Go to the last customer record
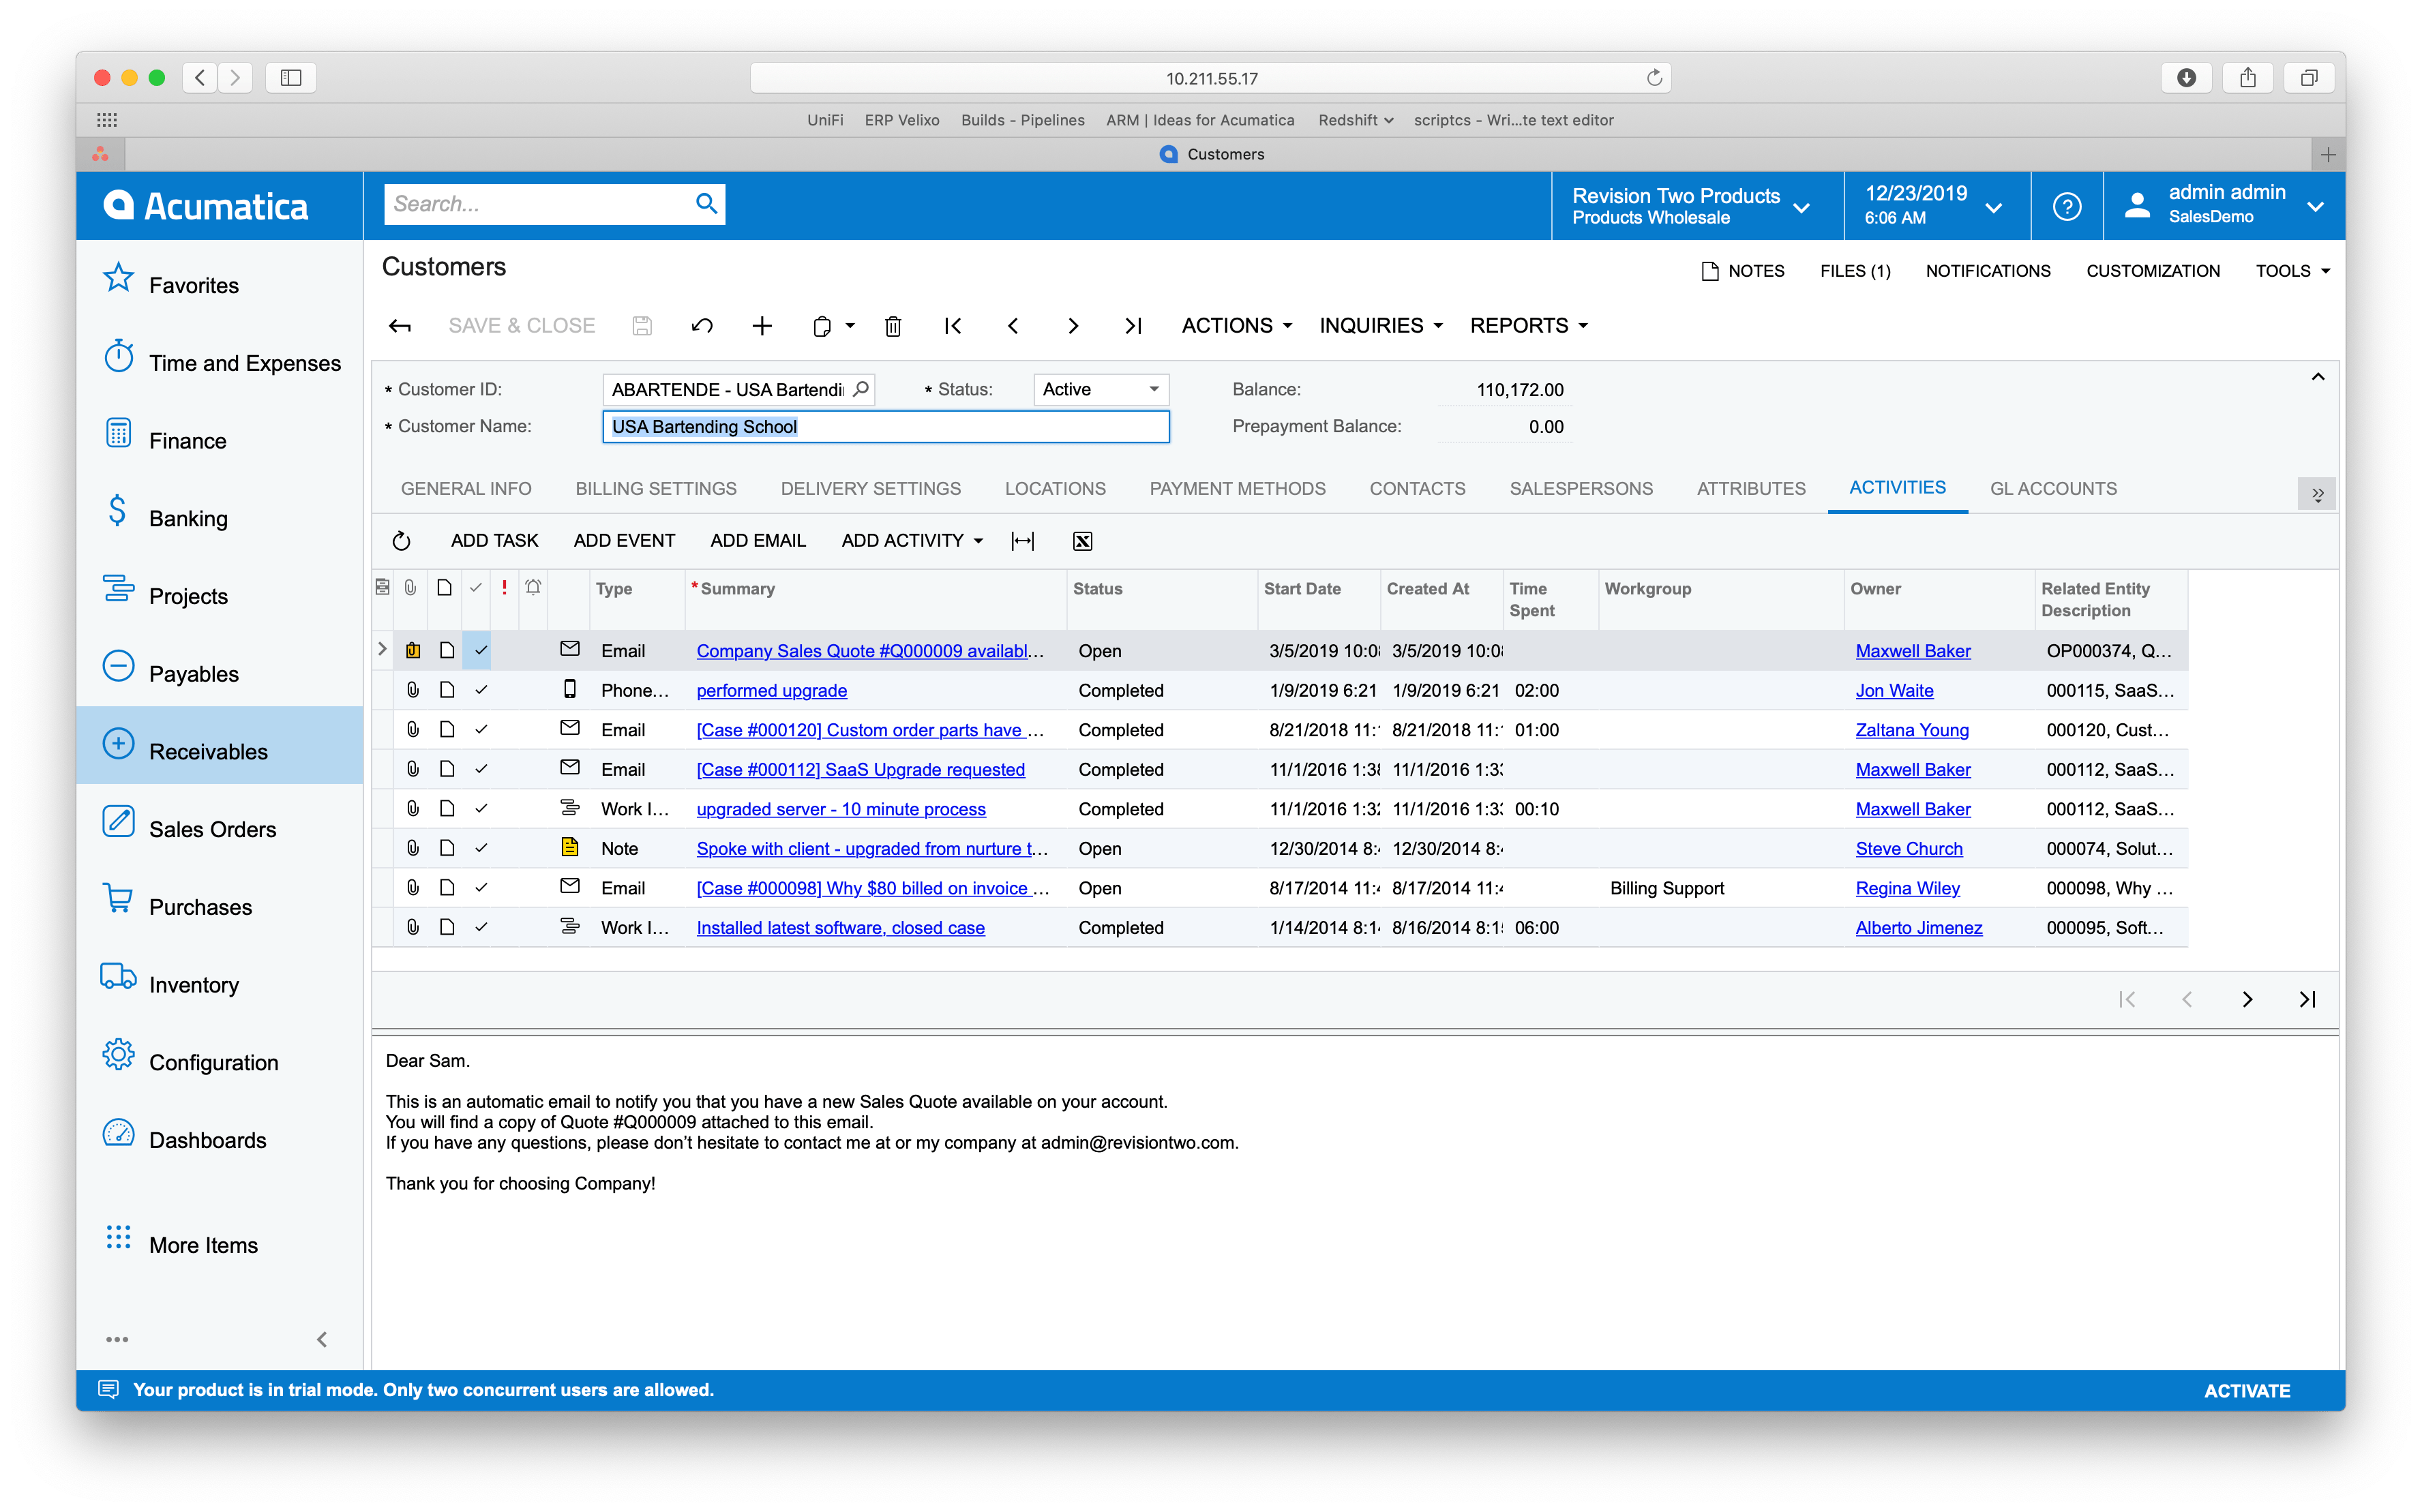This screenshot has width=2422, height=1512. pos(1132,326)
